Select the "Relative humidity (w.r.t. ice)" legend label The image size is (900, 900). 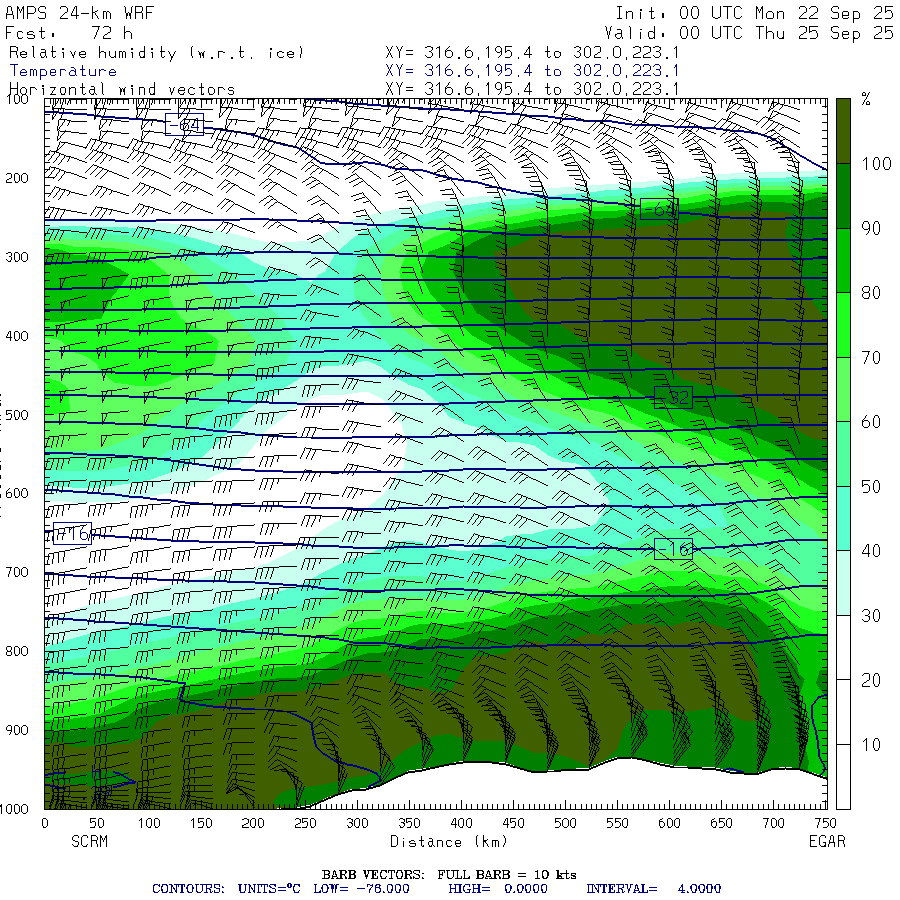pyautogui.click(x=156, y=53)
